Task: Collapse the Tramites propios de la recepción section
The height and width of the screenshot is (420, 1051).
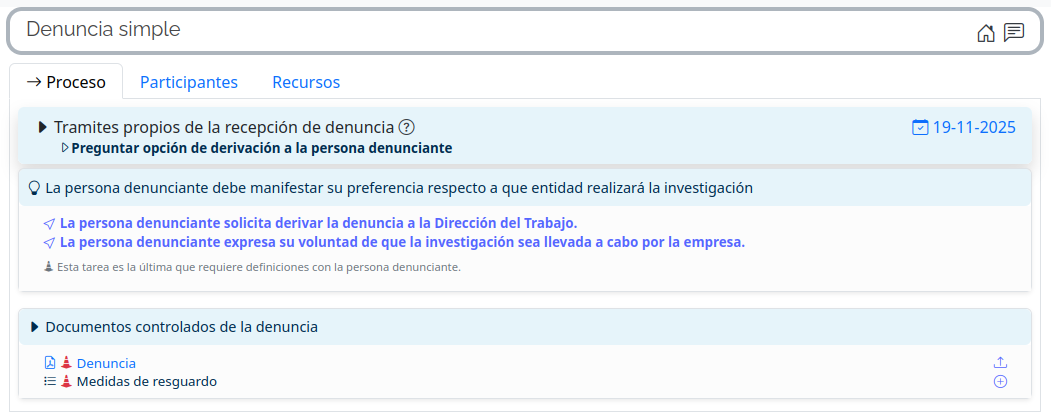Action: click(43, 127)
